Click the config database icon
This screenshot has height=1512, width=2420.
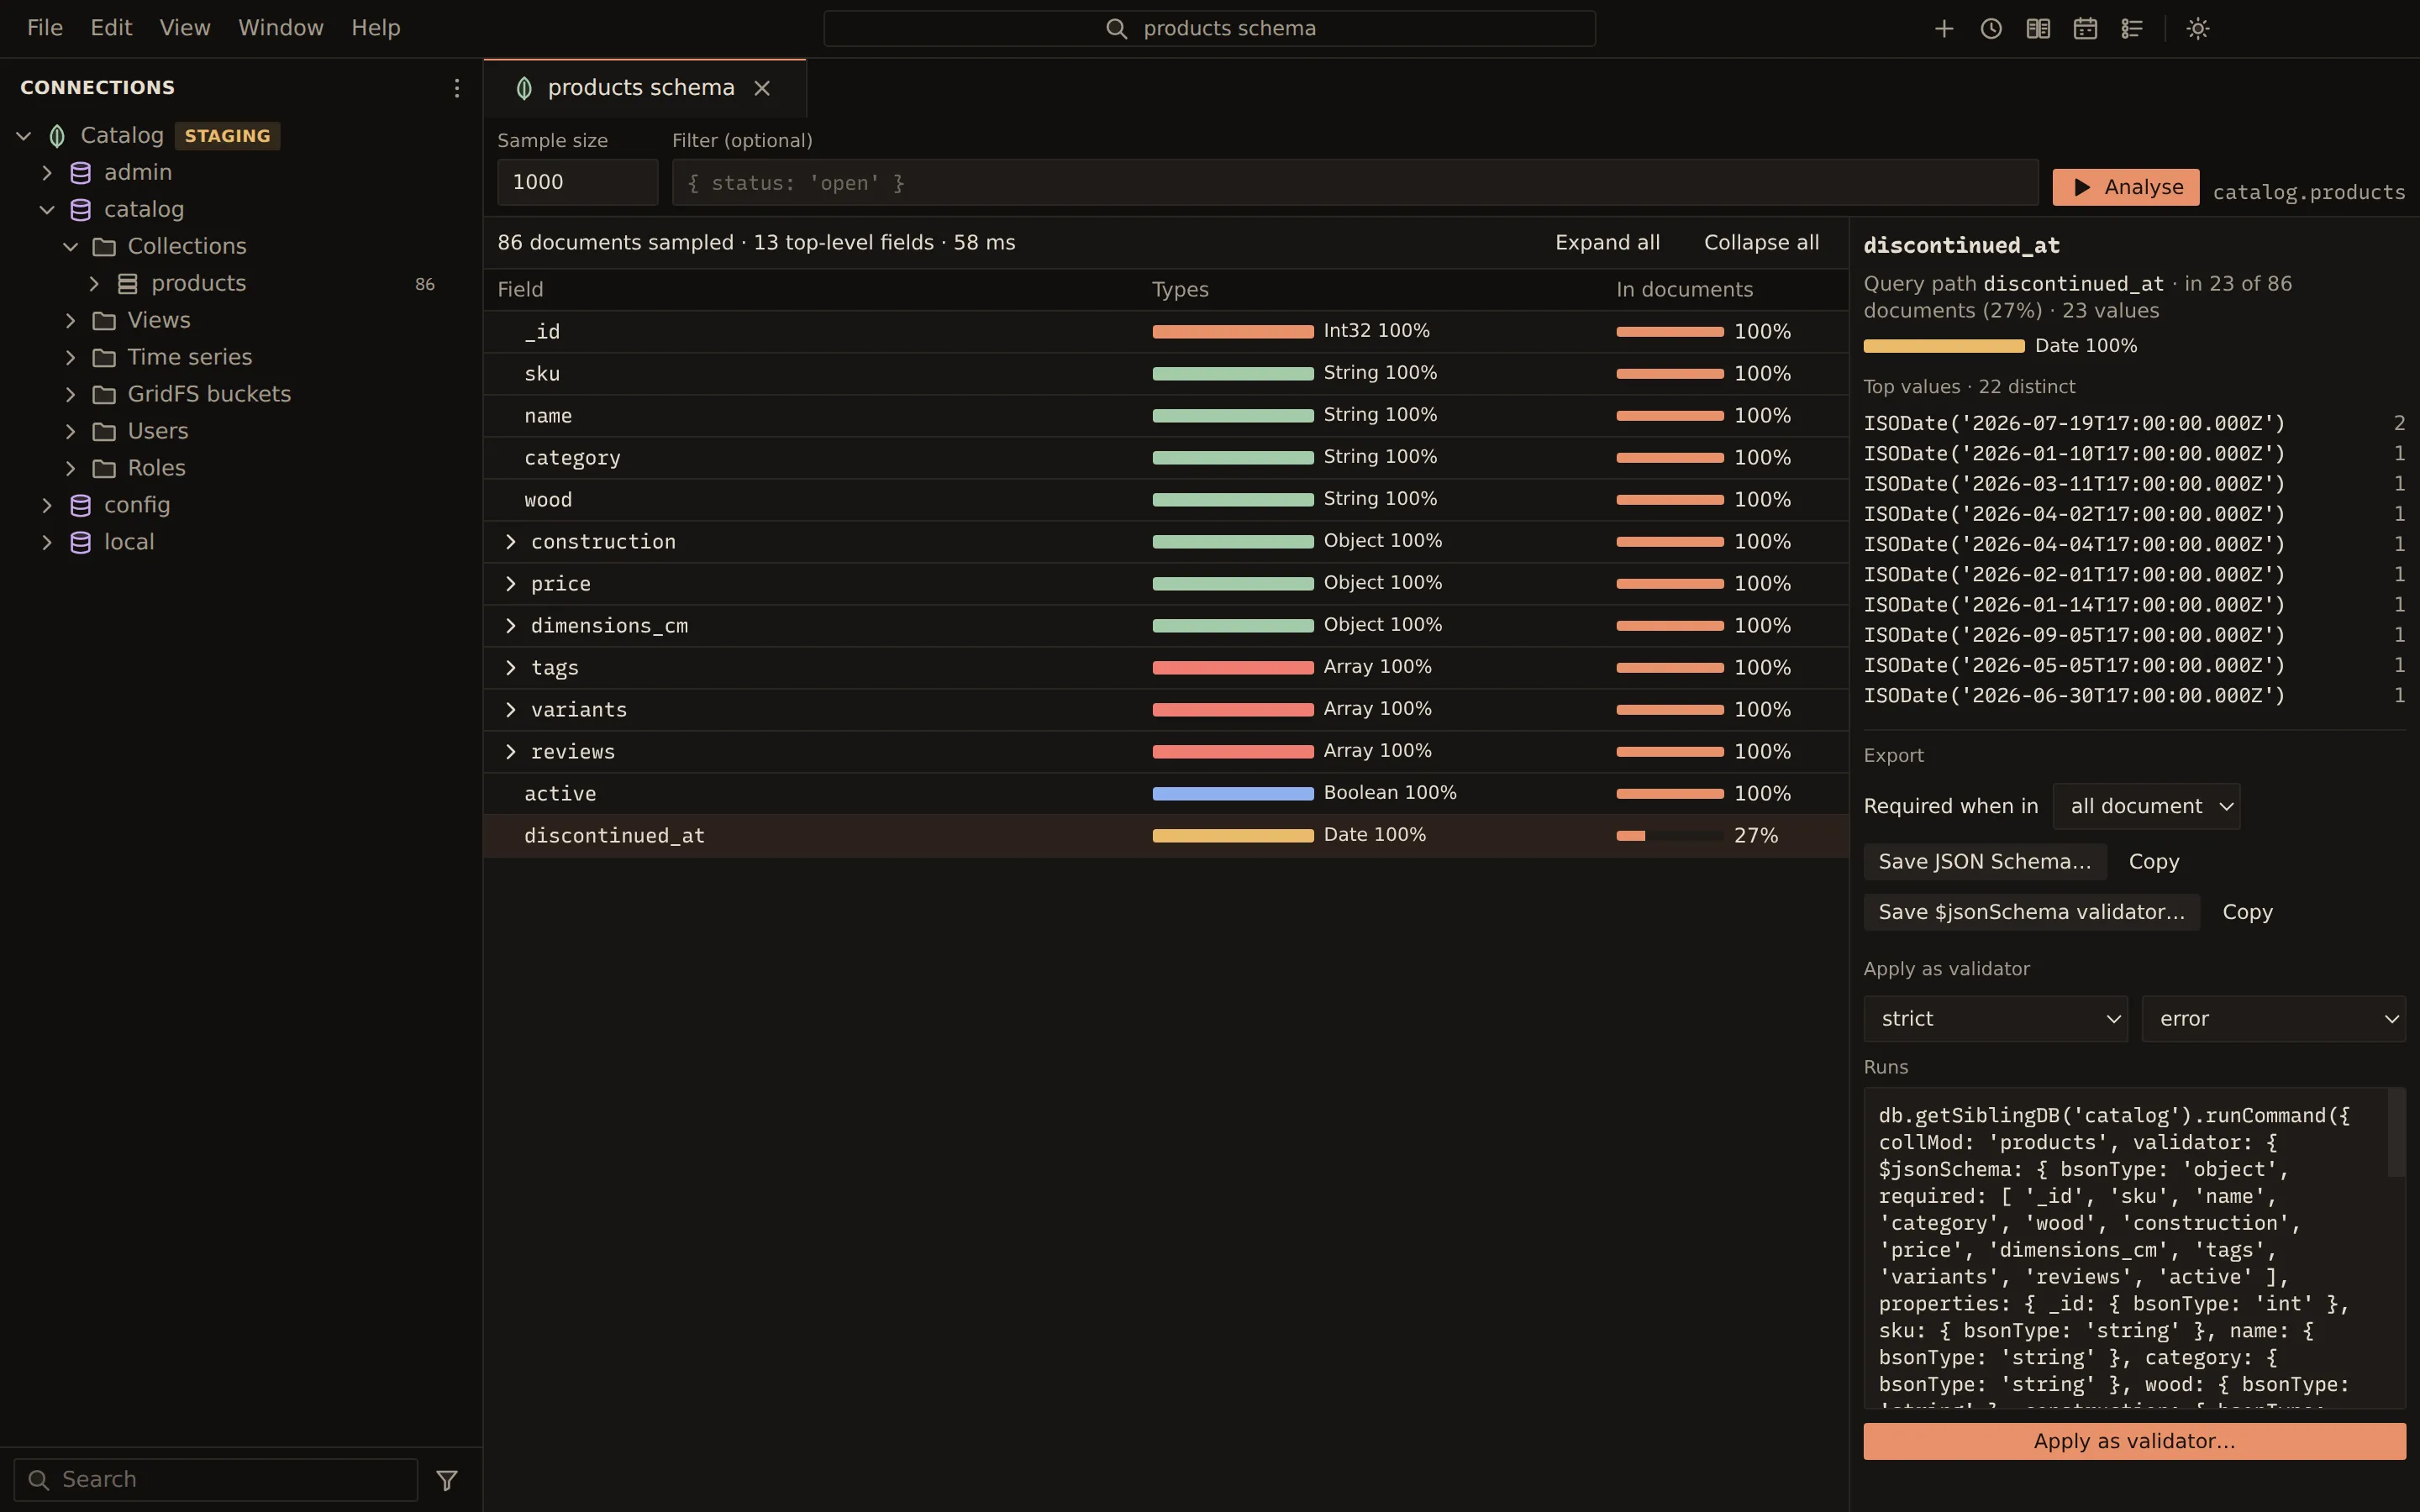(x=81, y=506)
